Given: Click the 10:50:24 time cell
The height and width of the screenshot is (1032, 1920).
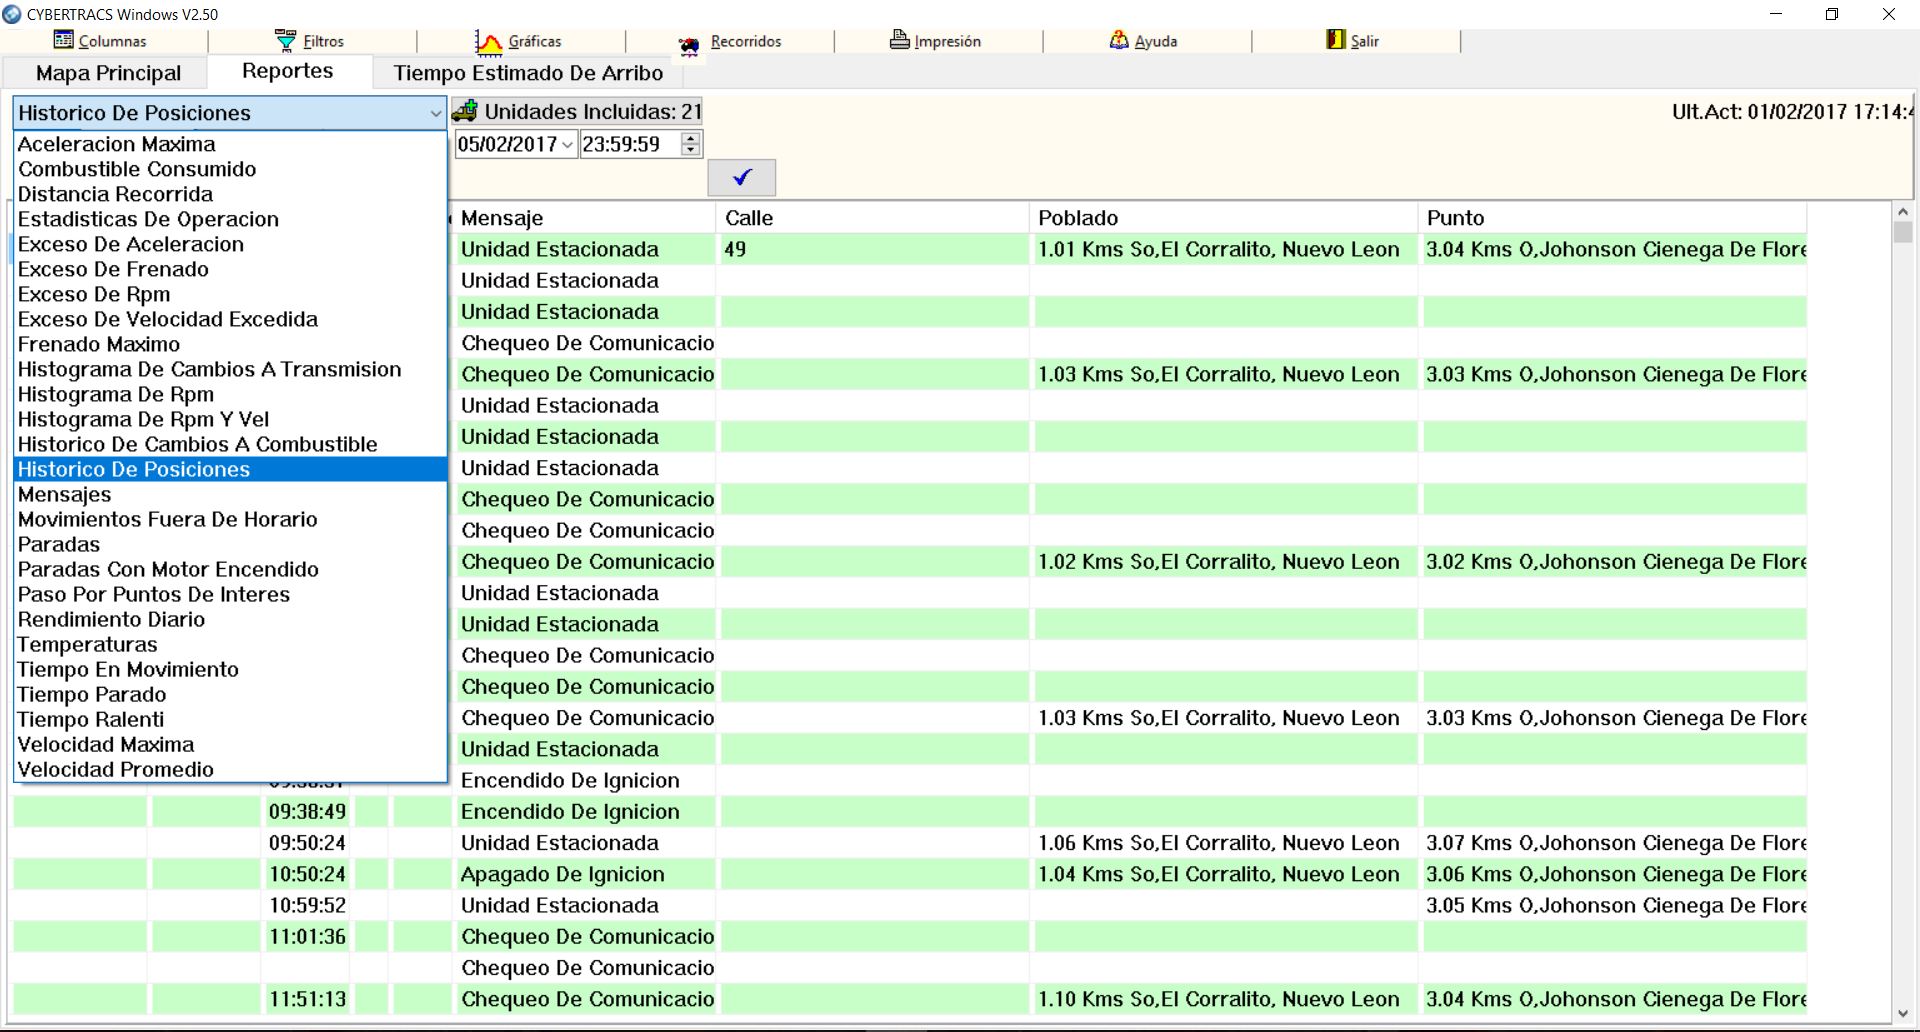Looking at the screenshot, I should (x=307, y=874).
